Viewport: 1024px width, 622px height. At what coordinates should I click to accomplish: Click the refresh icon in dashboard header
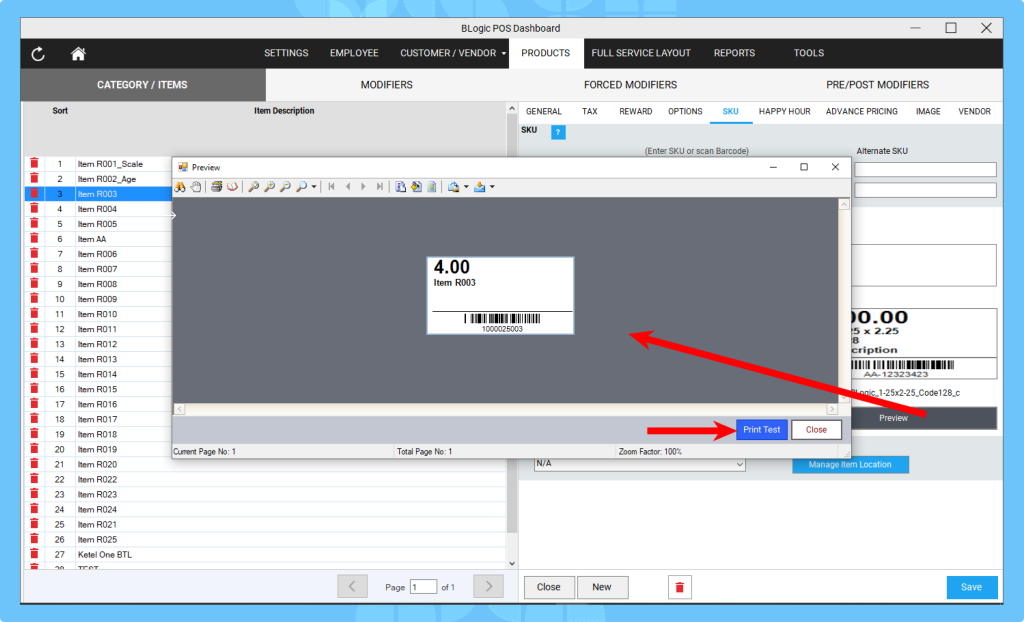[38, 54]
